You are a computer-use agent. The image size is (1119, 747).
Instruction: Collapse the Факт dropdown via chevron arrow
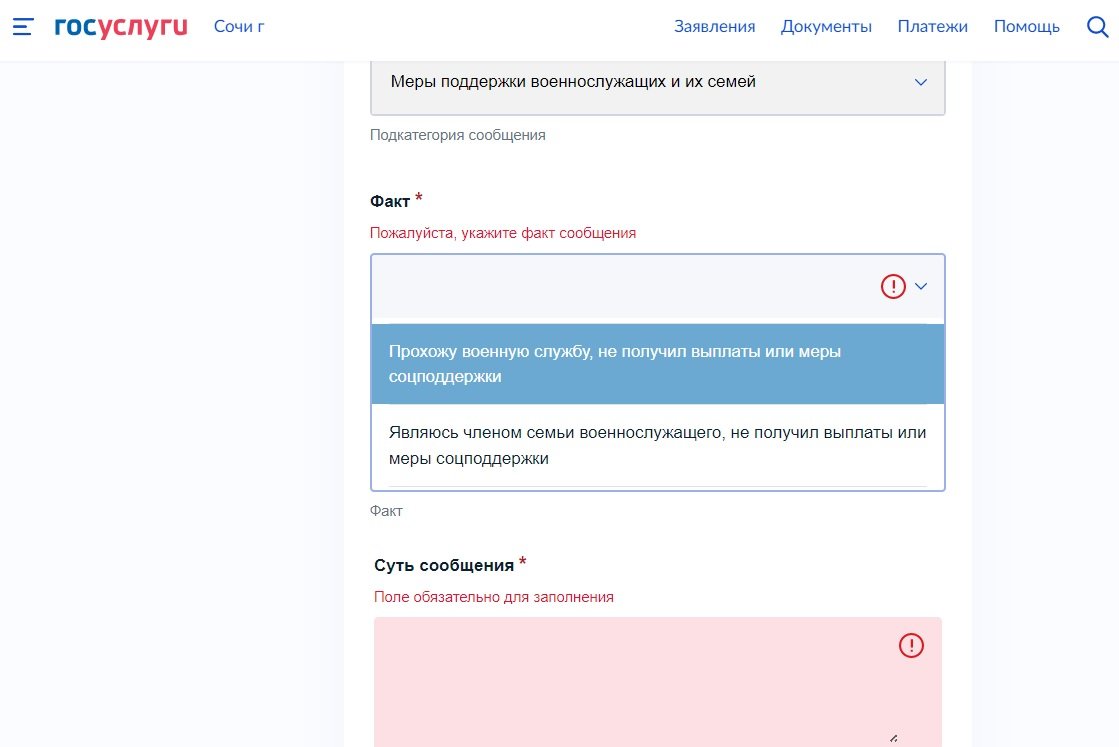921,287
